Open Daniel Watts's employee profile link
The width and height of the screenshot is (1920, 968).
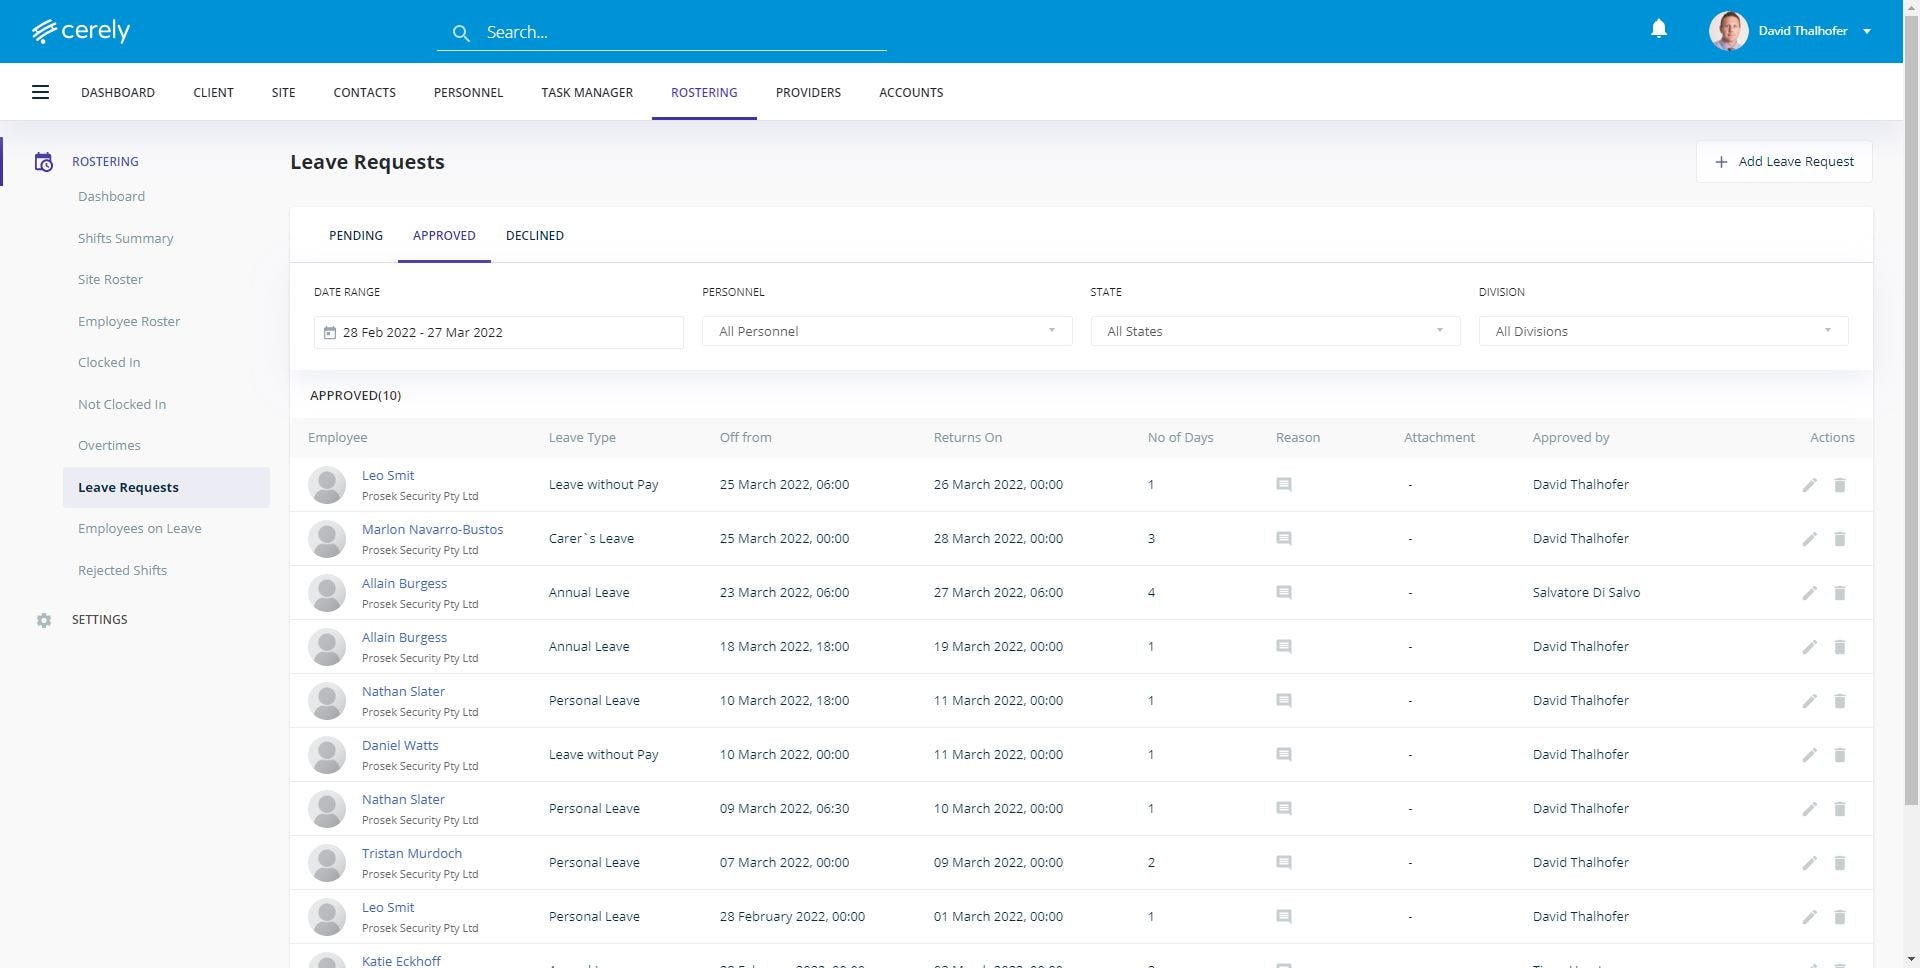tap(400, 745)
